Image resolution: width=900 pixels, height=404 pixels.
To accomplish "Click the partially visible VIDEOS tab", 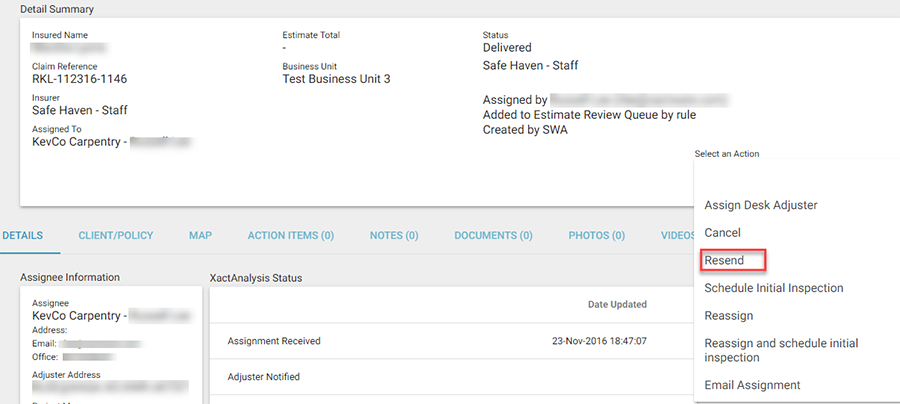I will [x=678, y=236].
